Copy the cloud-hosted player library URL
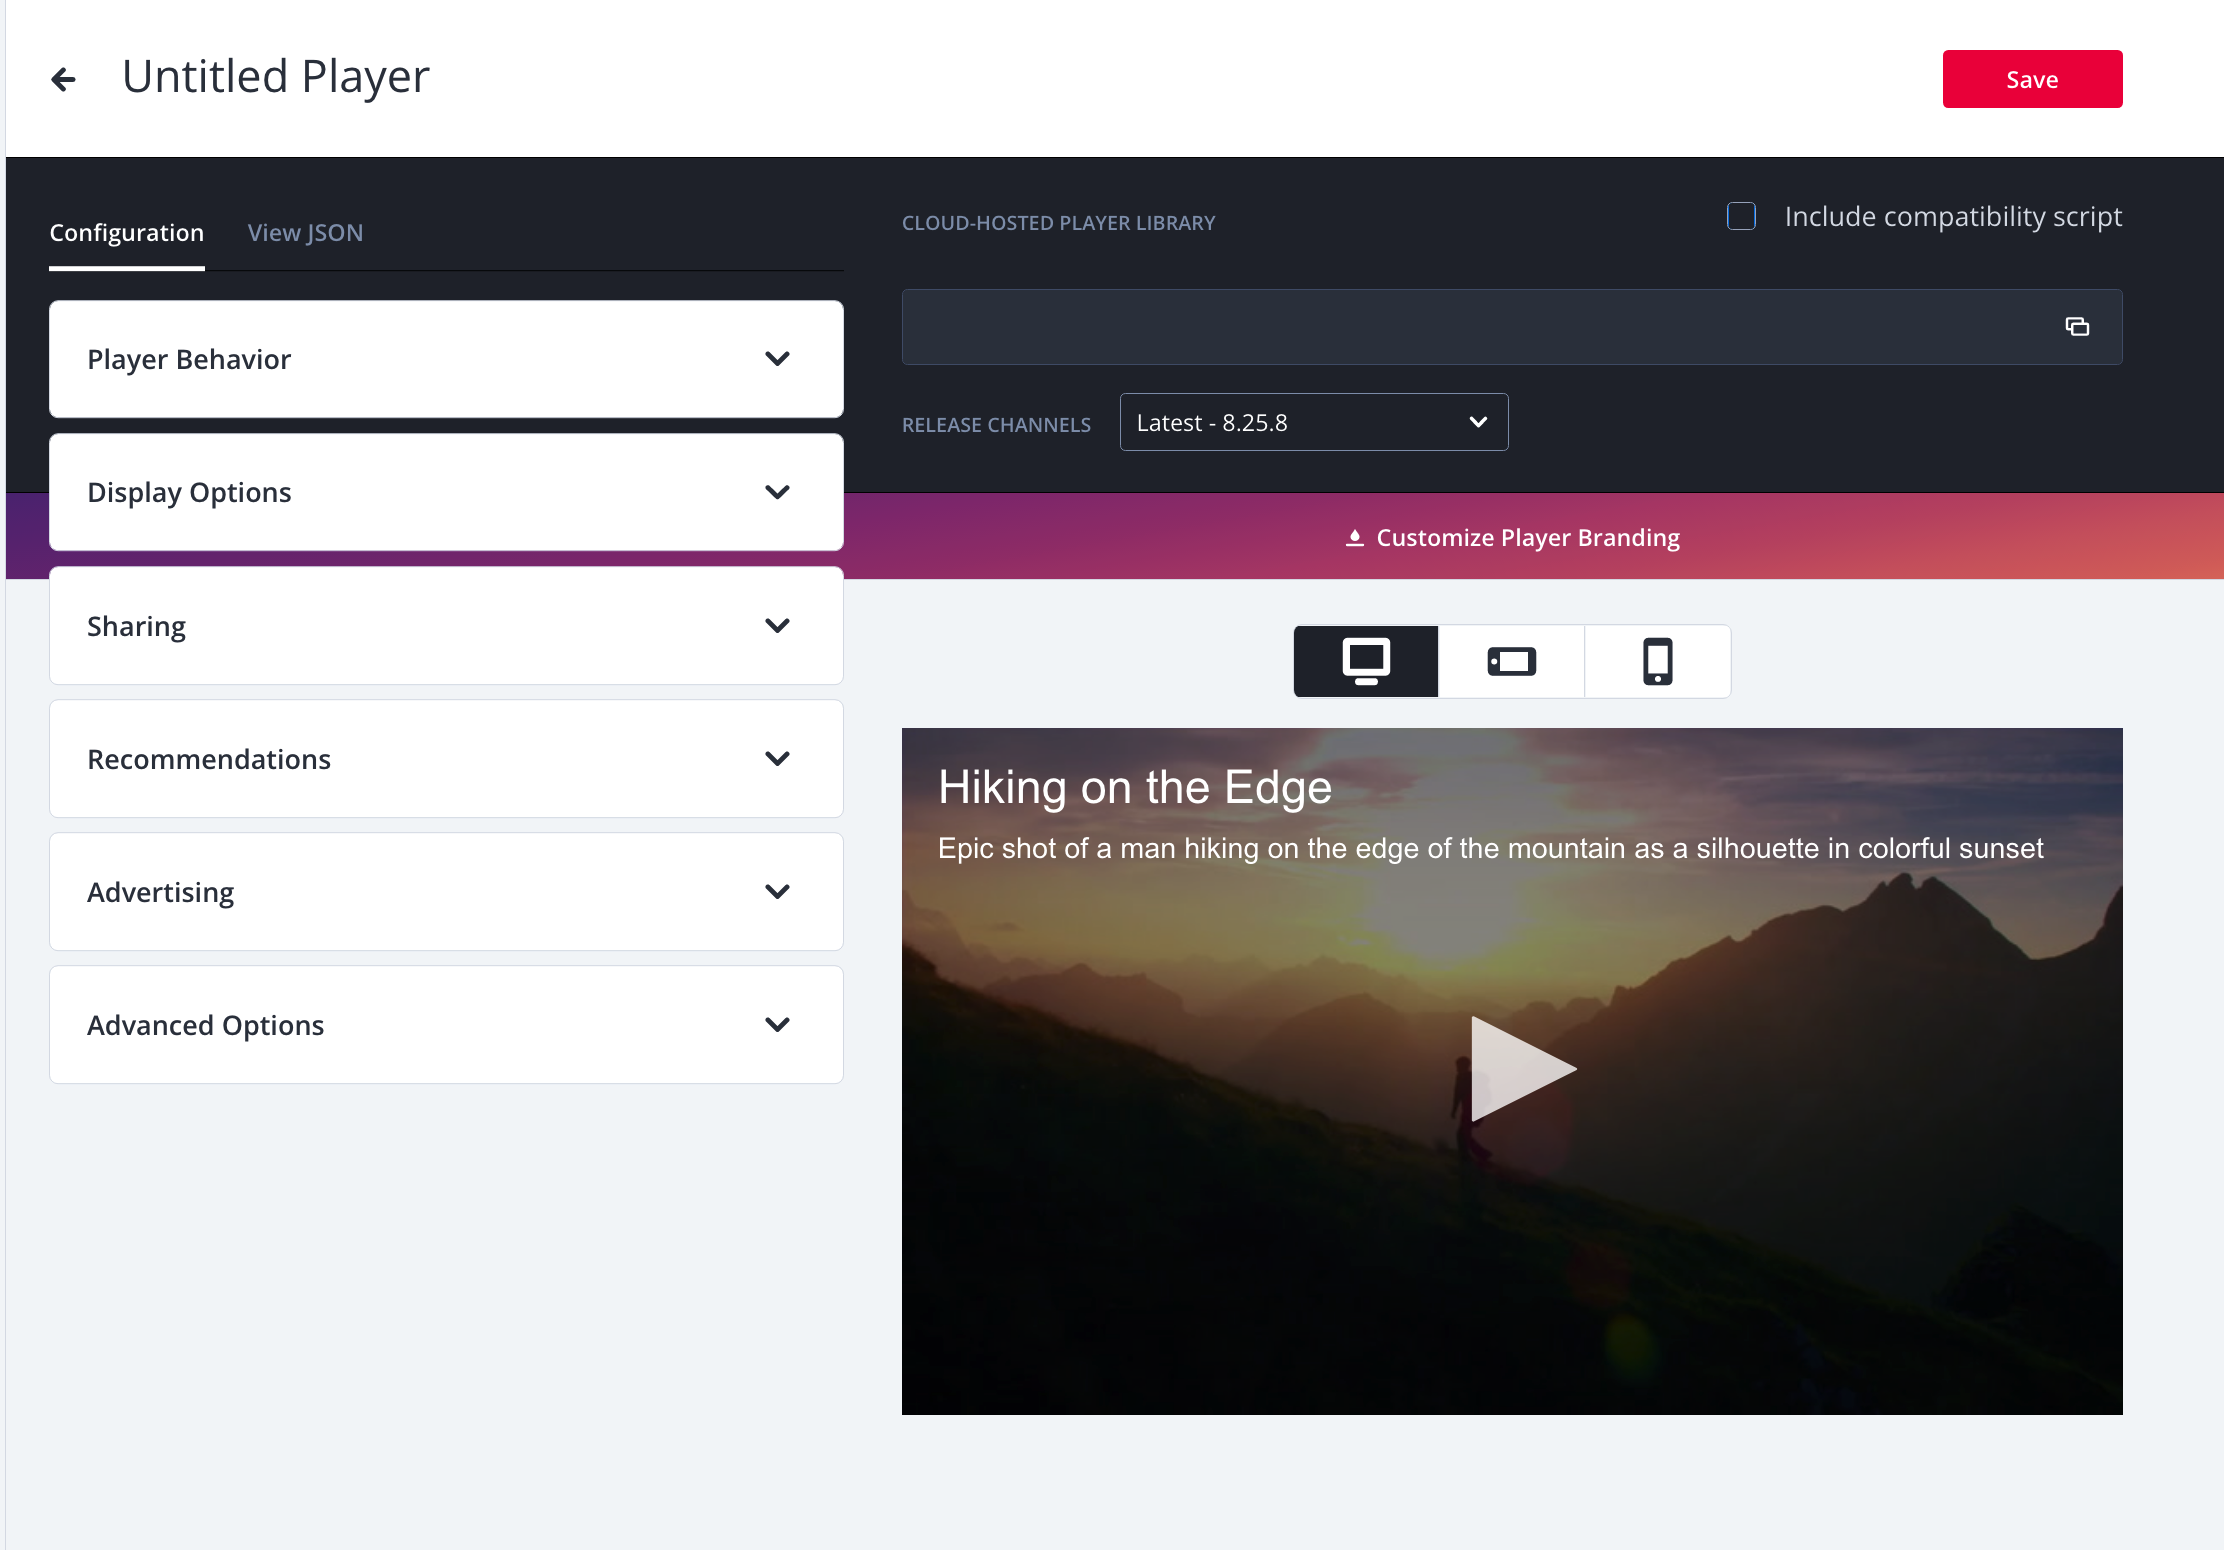 (x=2076, y=327)
